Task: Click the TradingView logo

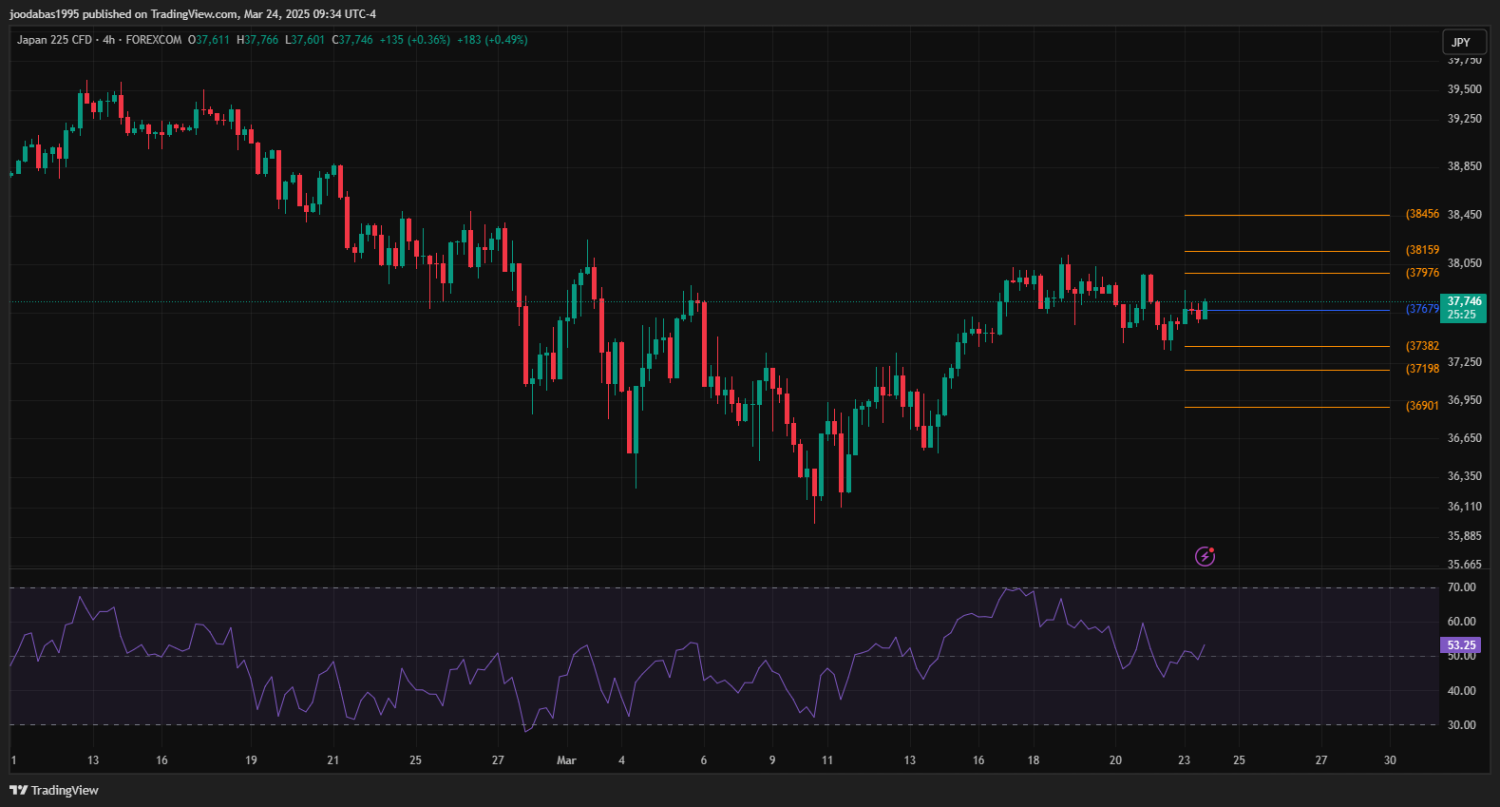Action: click(x=56, y=790)
